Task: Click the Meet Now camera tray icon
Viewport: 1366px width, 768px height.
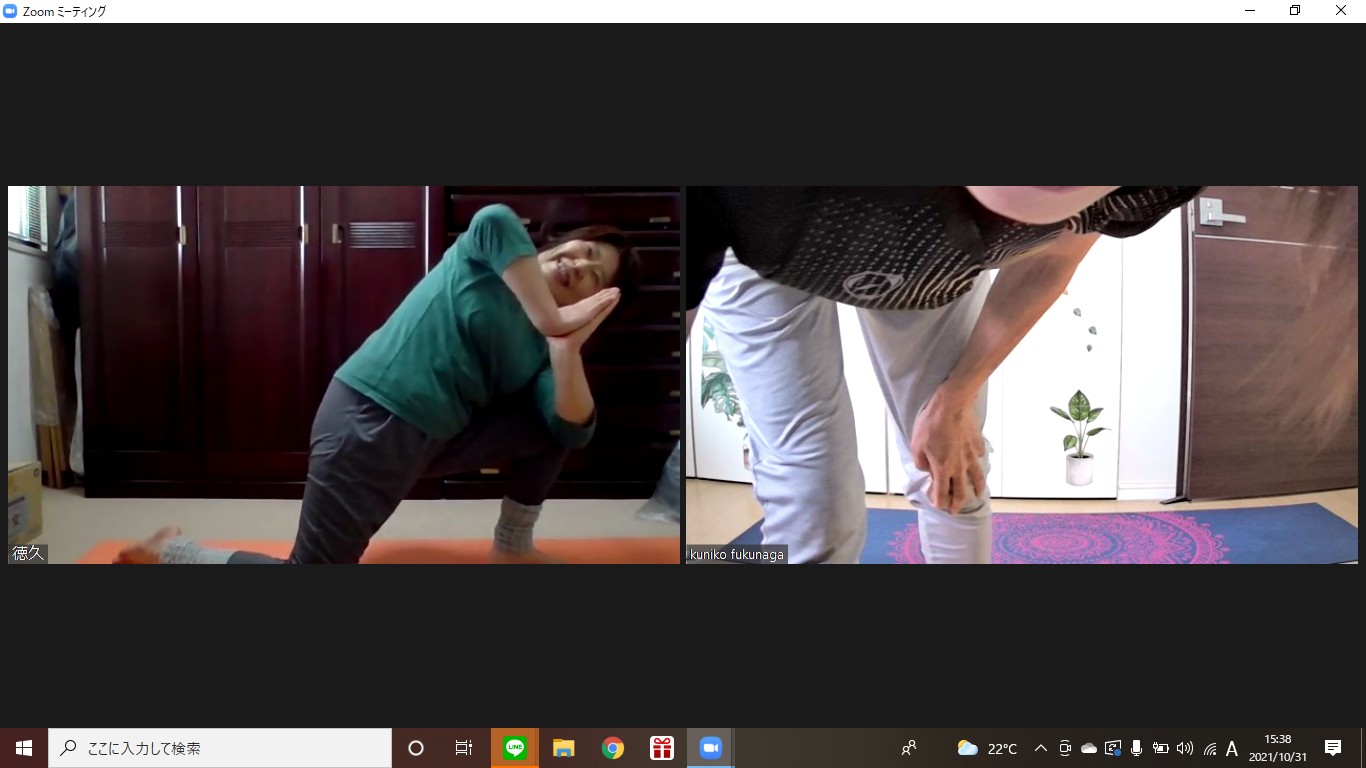Action: [1065, 748]
